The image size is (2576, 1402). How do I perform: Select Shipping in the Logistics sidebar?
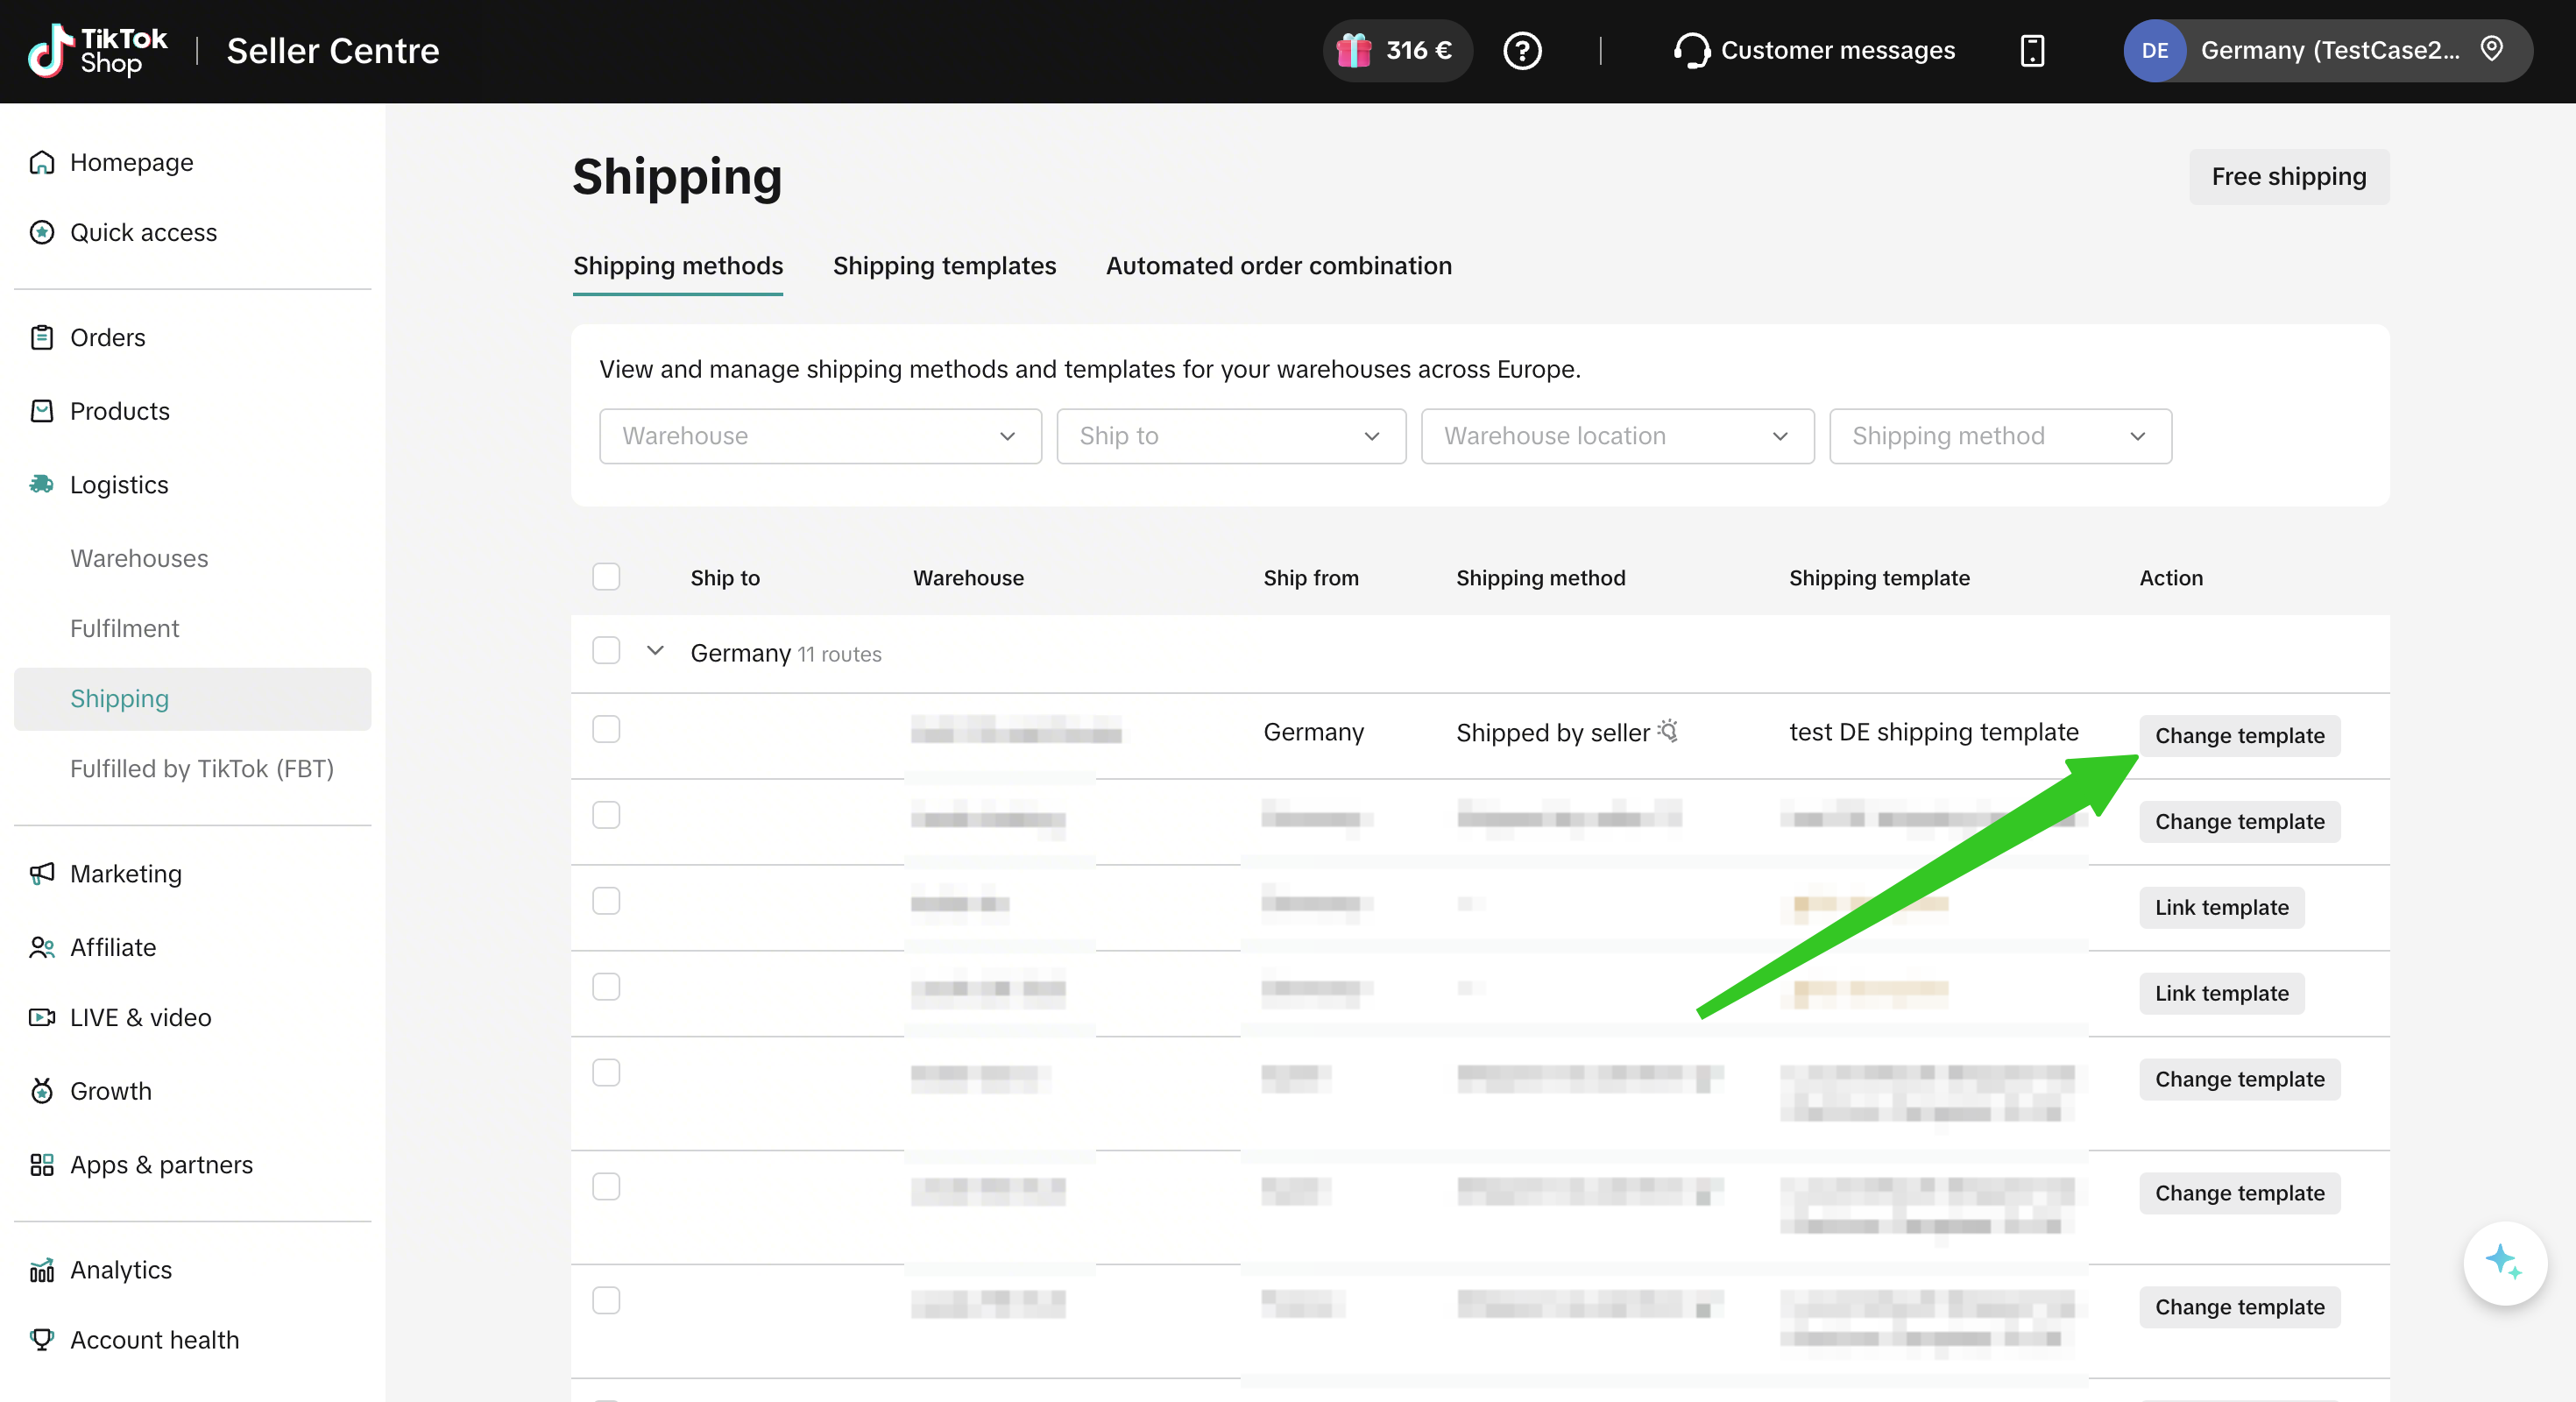point(193,698)
